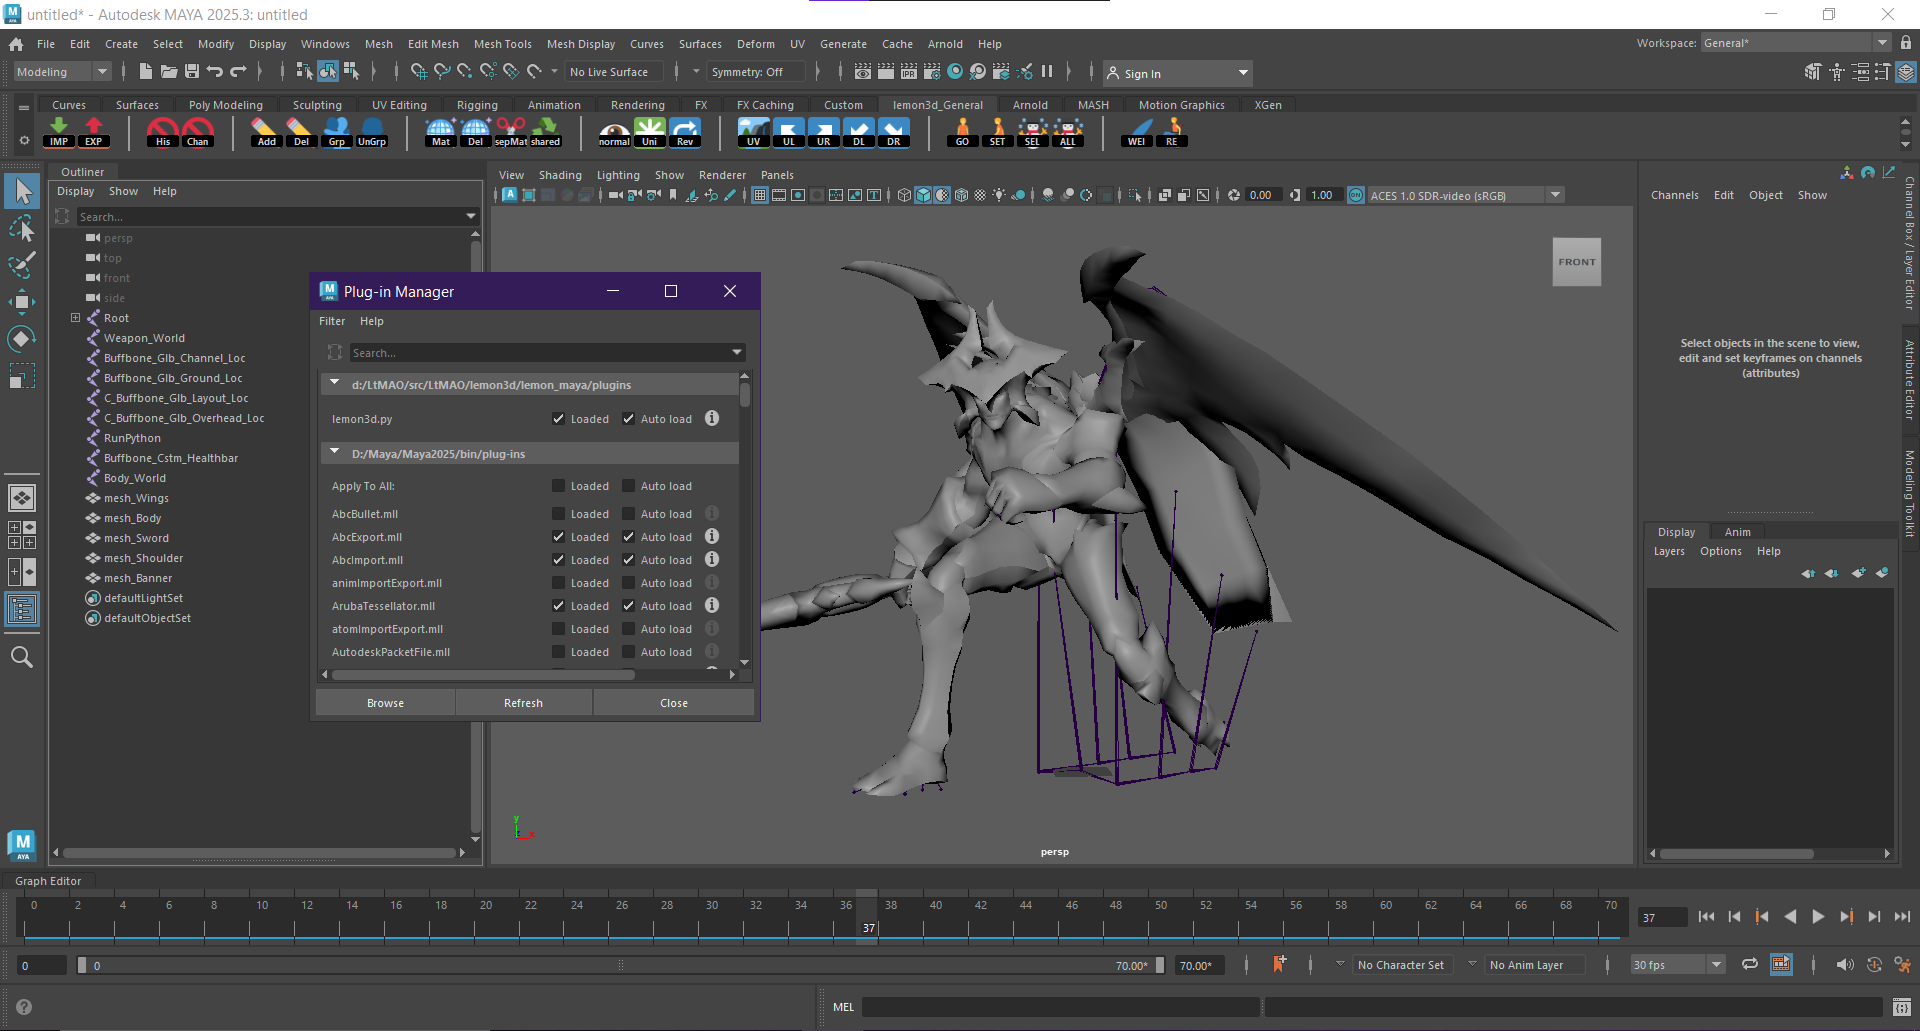Open the Mesh Tools menu

click(x=502, y=44)
